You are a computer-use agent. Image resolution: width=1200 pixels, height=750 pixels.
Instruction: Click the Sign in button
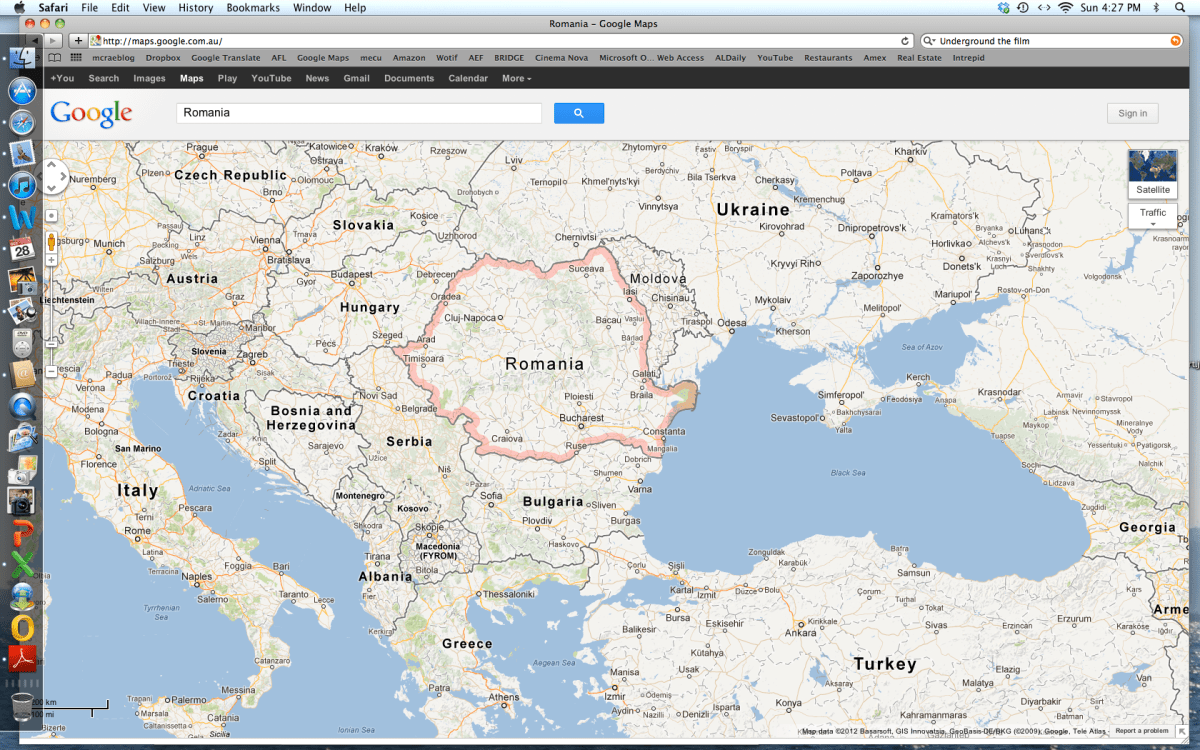[1132, 113]
